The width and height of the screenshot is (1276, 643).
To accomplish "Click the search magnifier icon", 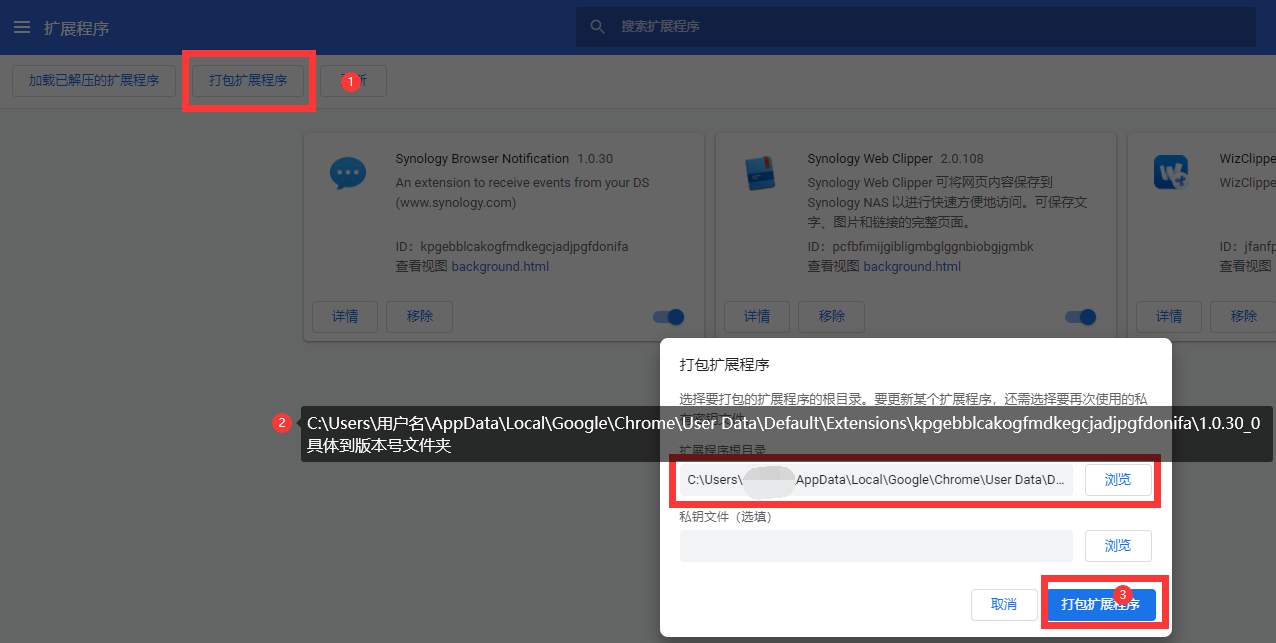I will (x=598, y=27).
